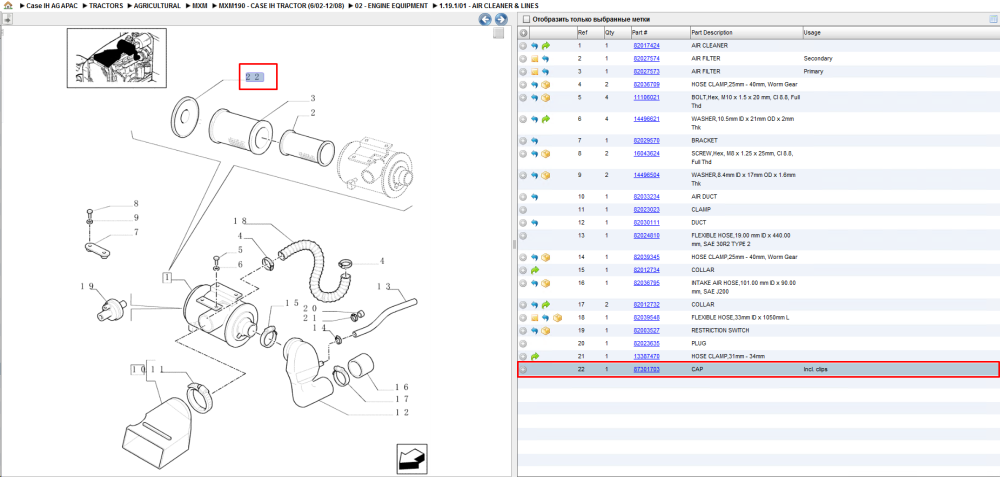Click the package icon in RESTRICTION SWITCH row
This screenshot has width=1000, height=477.
pyautogui.click(x=546, y=331)
